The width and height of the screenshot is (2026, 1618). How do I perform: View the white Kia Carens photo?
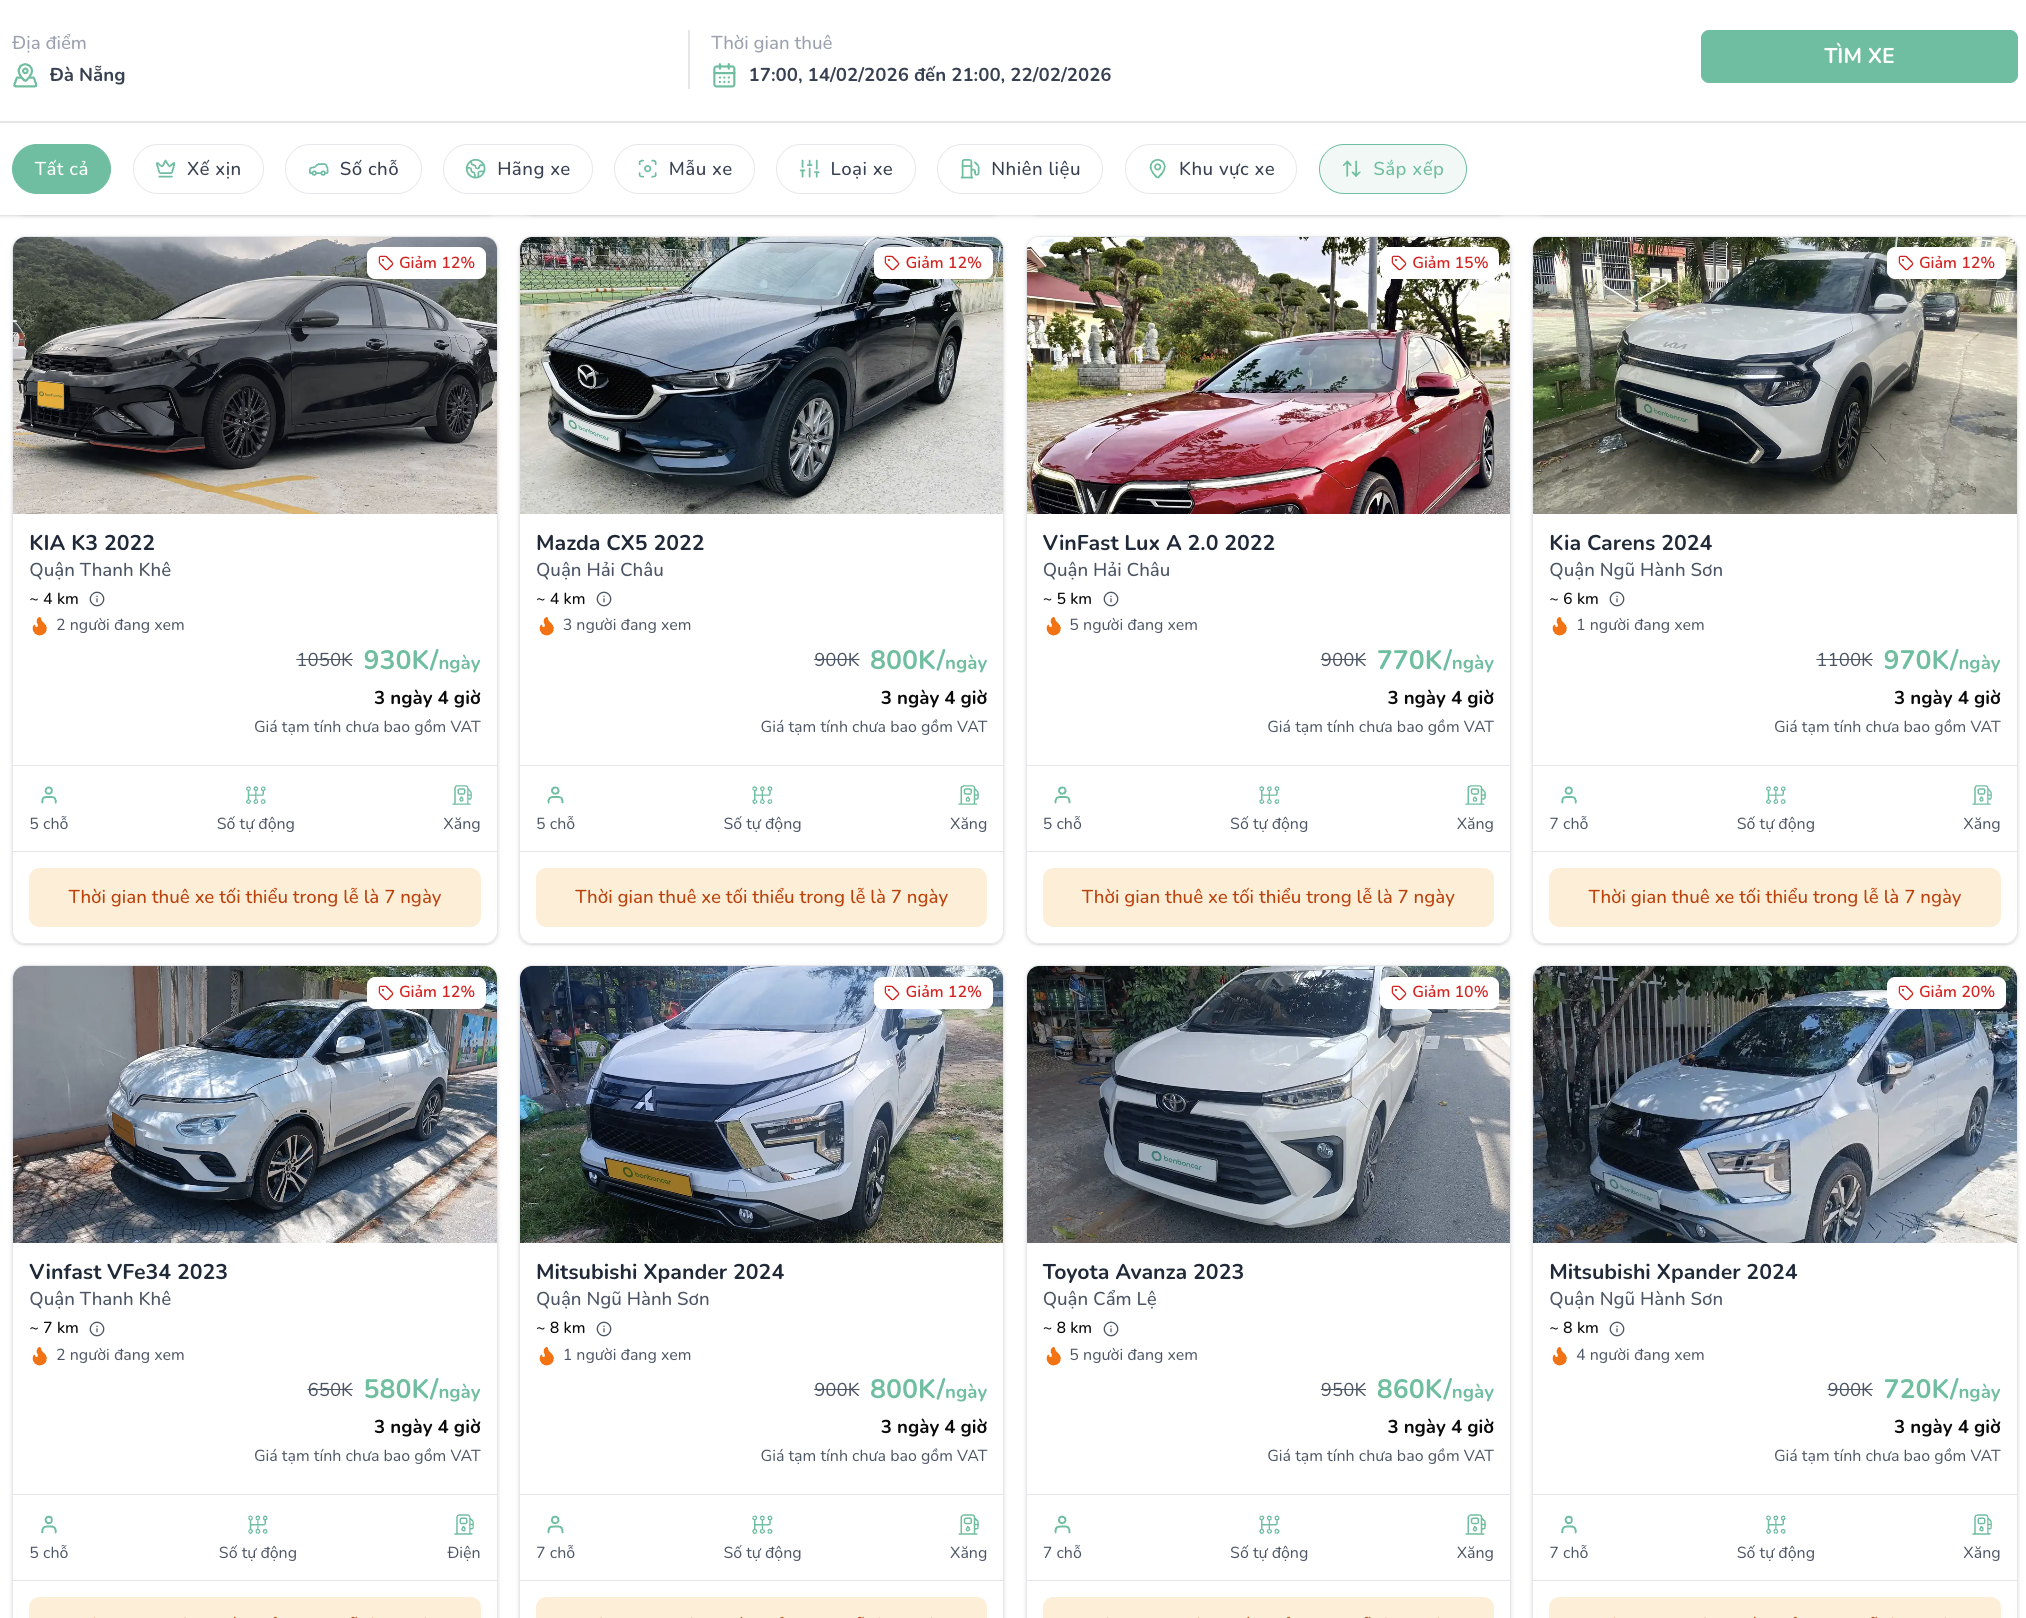click(x=1774, y=375)
